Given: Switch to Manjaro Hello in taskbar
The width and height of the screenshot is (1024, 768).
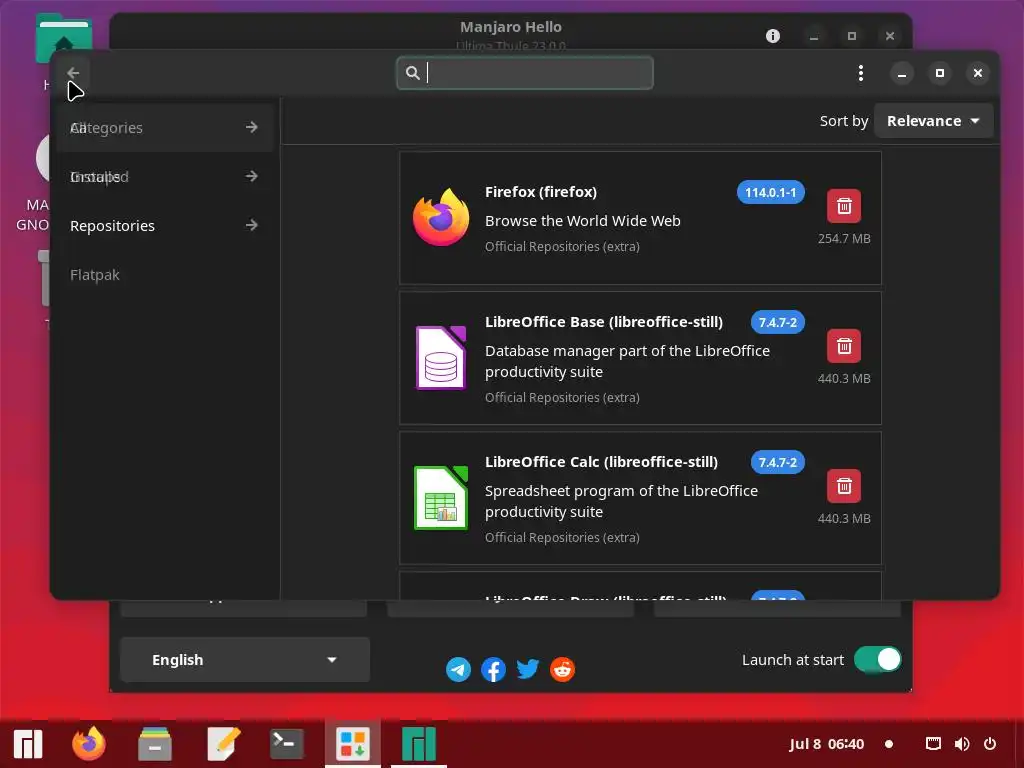Looking at the screenshot, I should click(419, 744).
